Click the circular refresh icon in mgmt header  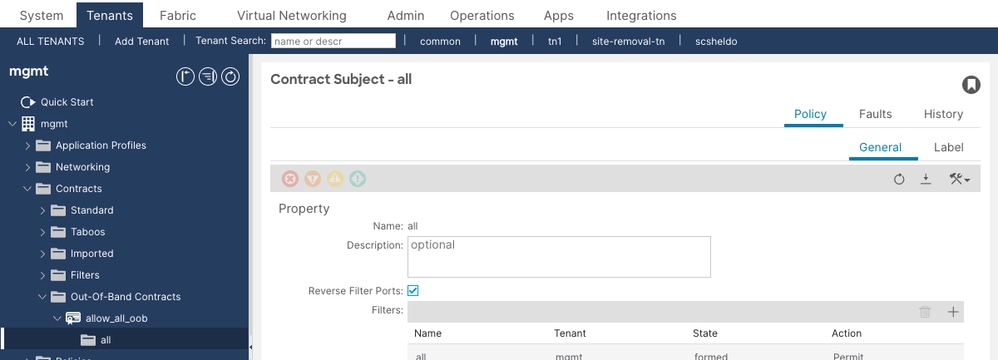pyautogui.click(x=230, y=77)
